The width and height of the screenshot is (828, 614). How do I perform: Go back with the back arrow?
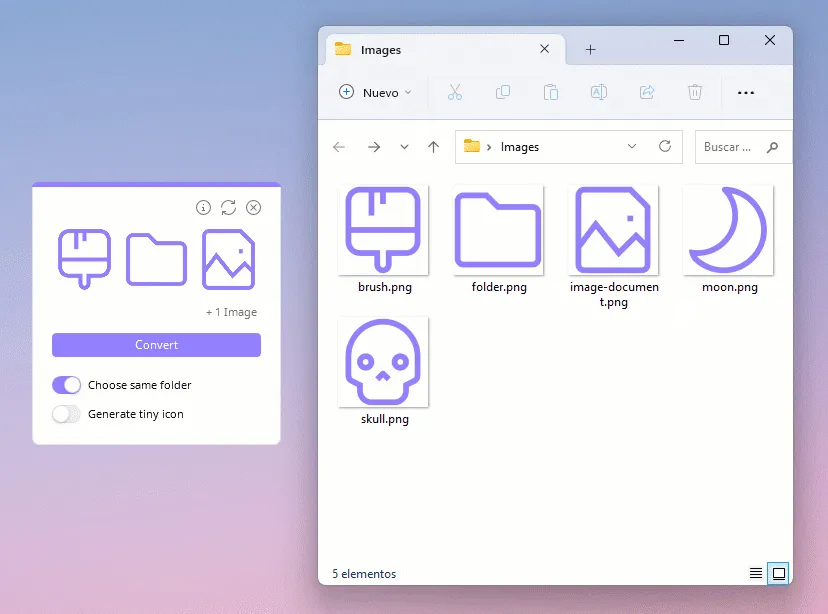tap(339, 146)
